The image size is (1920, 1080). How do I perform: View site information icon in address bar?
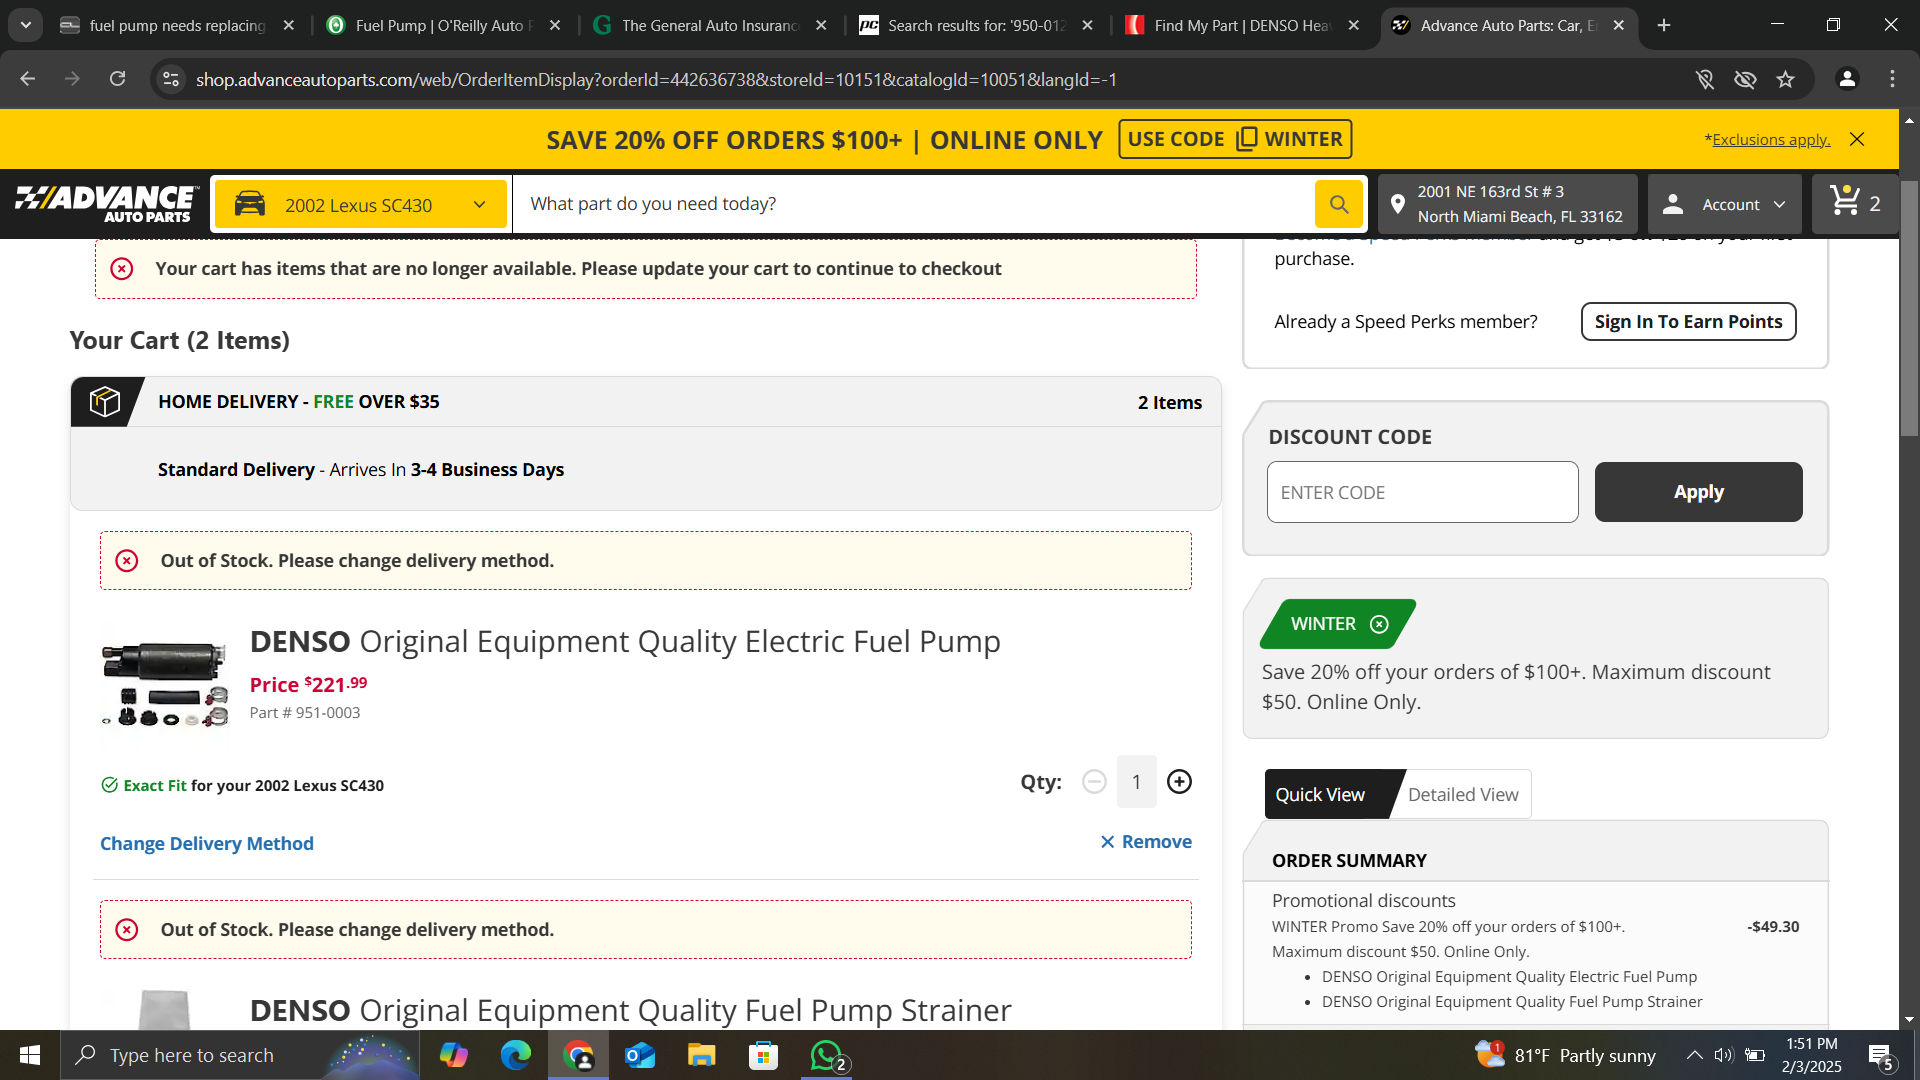171,79
